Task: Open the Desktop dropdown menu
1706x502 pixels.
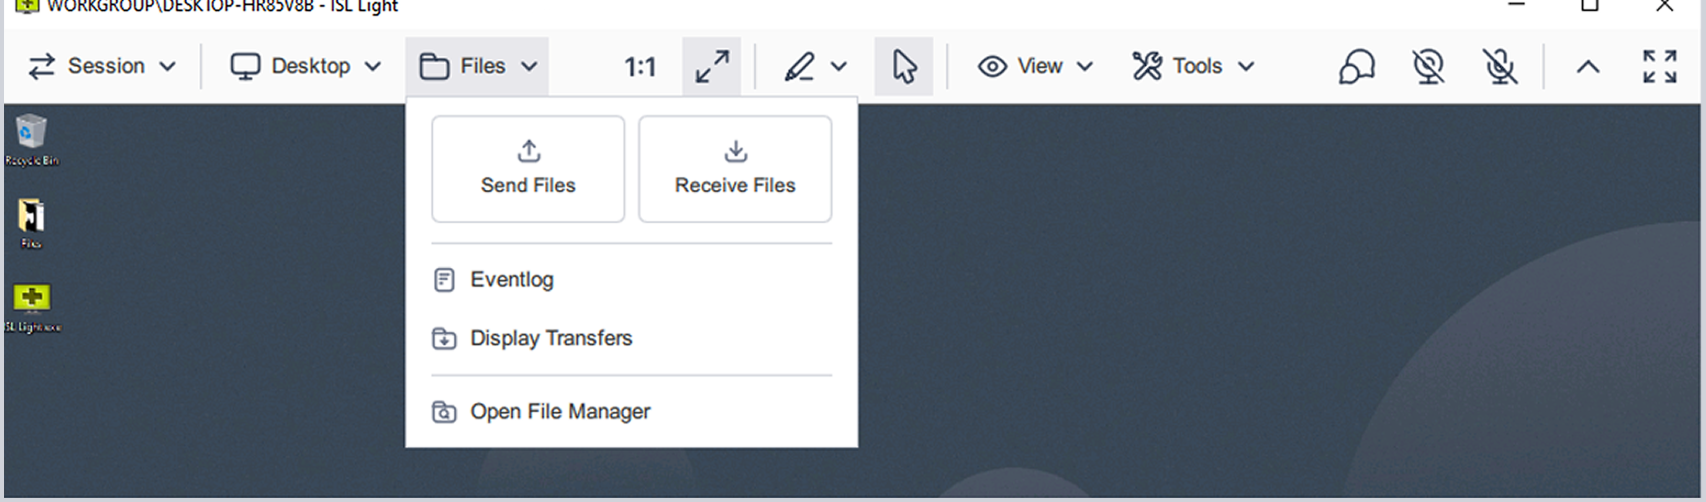Action: point(306,66)
